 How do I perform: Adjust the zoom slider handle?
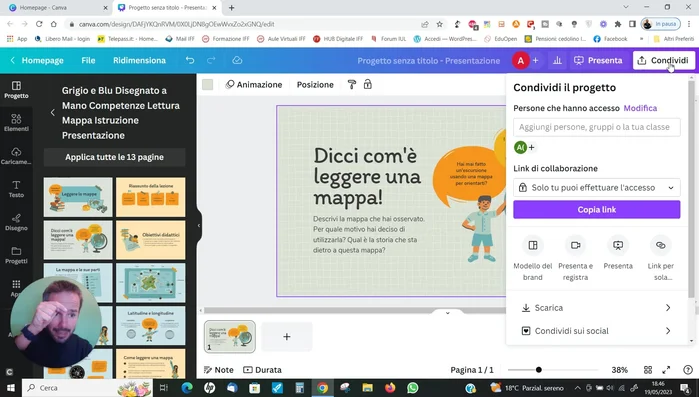(x=539, y=370)
